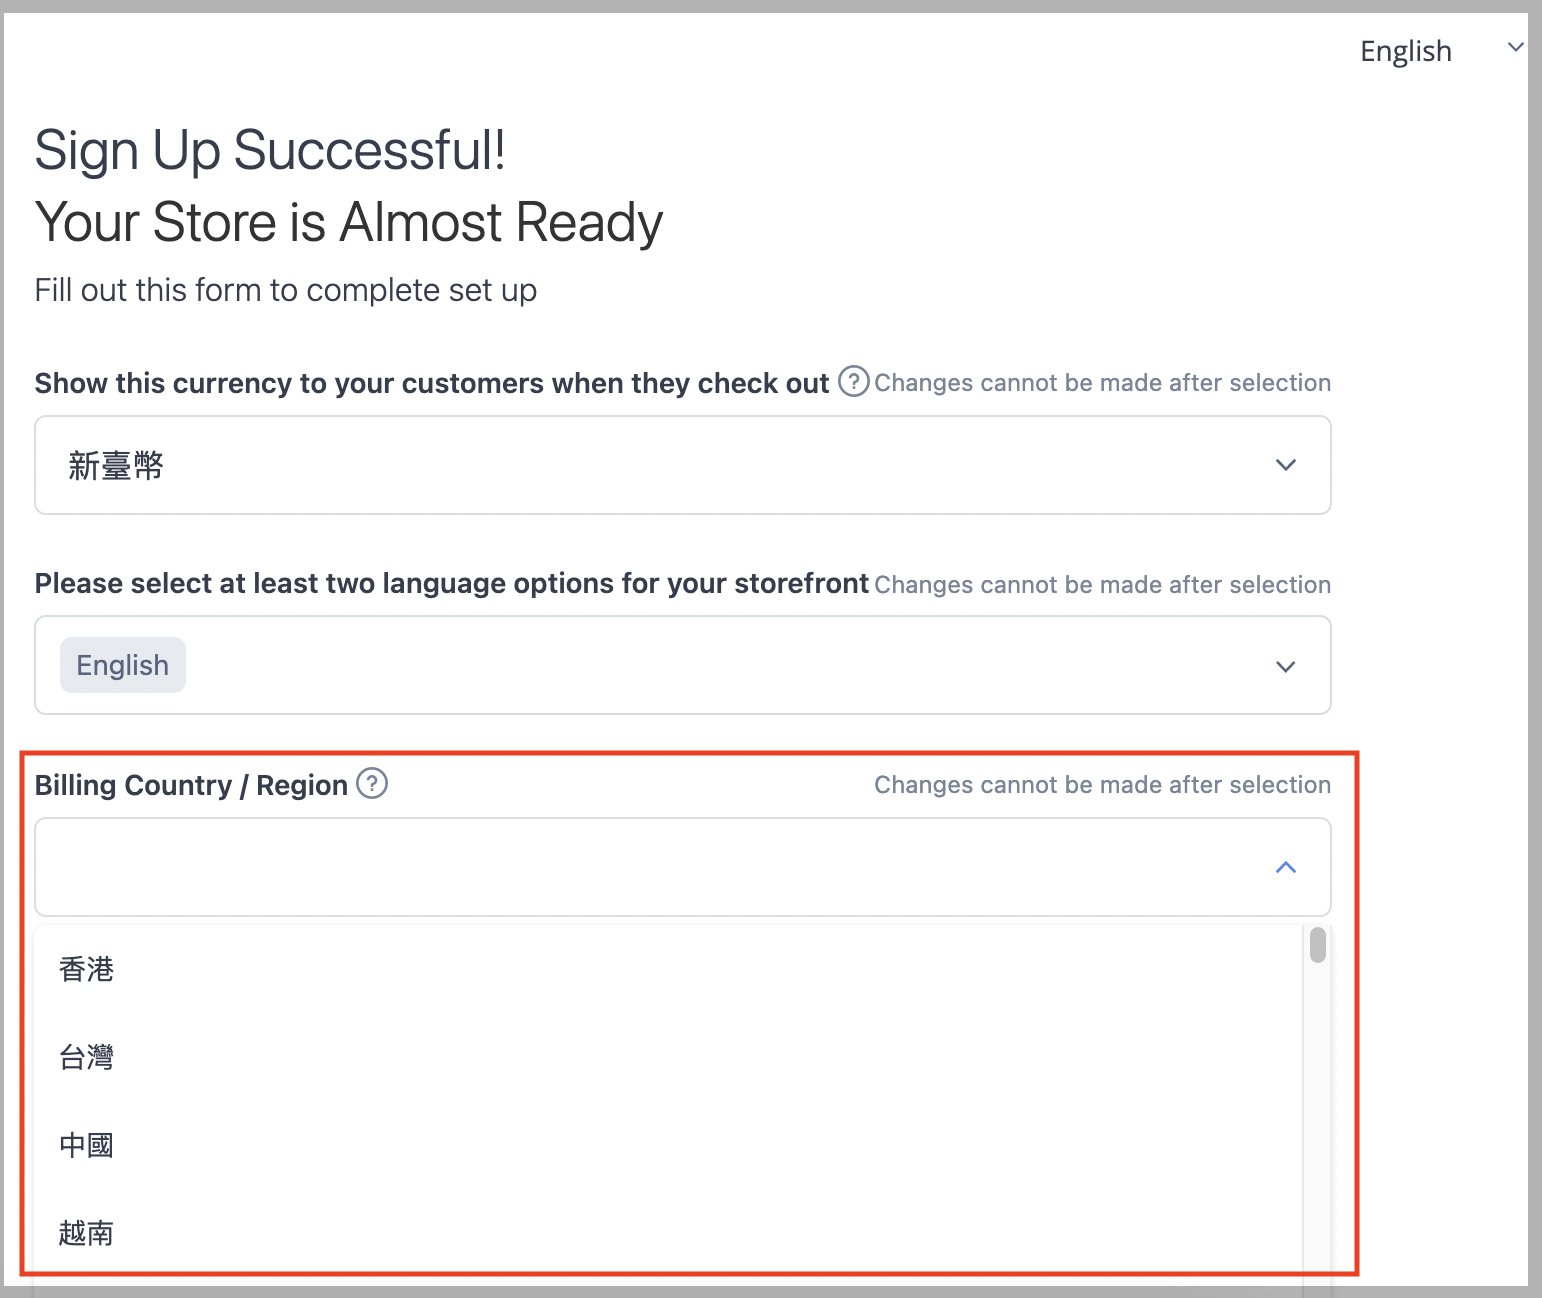
Task: Click the English language tag
Action: click(123, 665)
